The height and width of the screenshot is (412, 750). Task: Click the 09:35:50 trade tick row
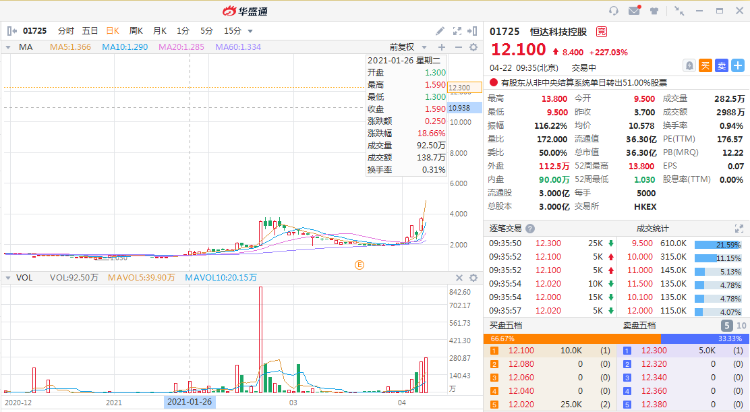coord(551,244)
